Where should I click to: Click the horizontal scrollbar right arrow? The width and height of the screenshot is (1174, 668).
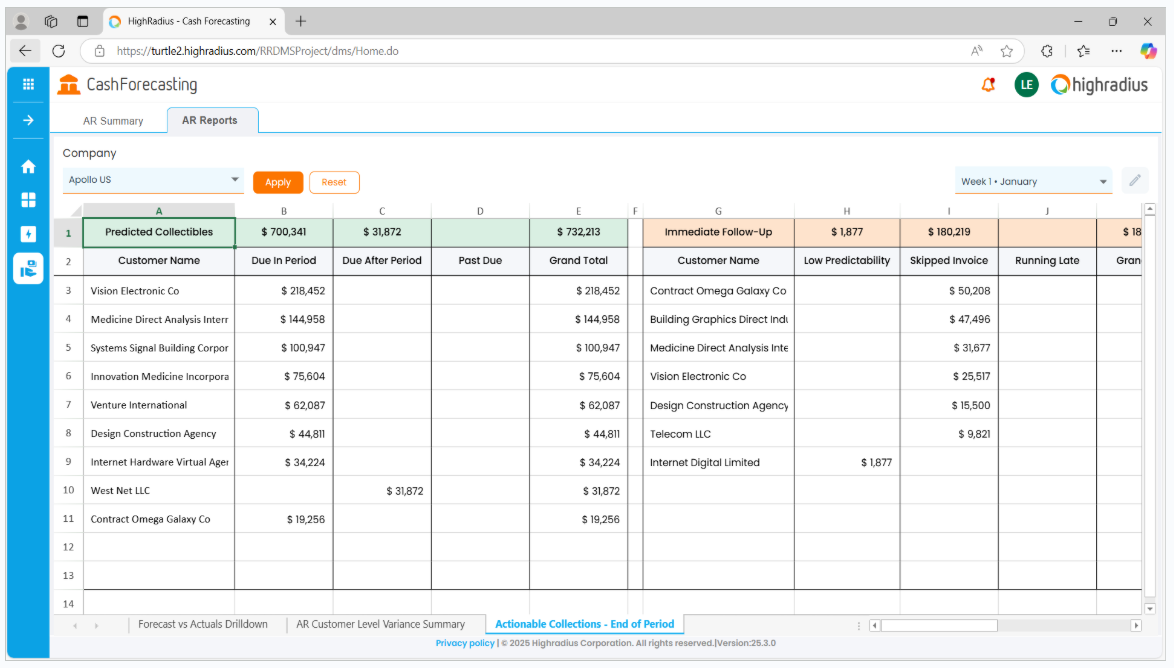(1136, 625)
